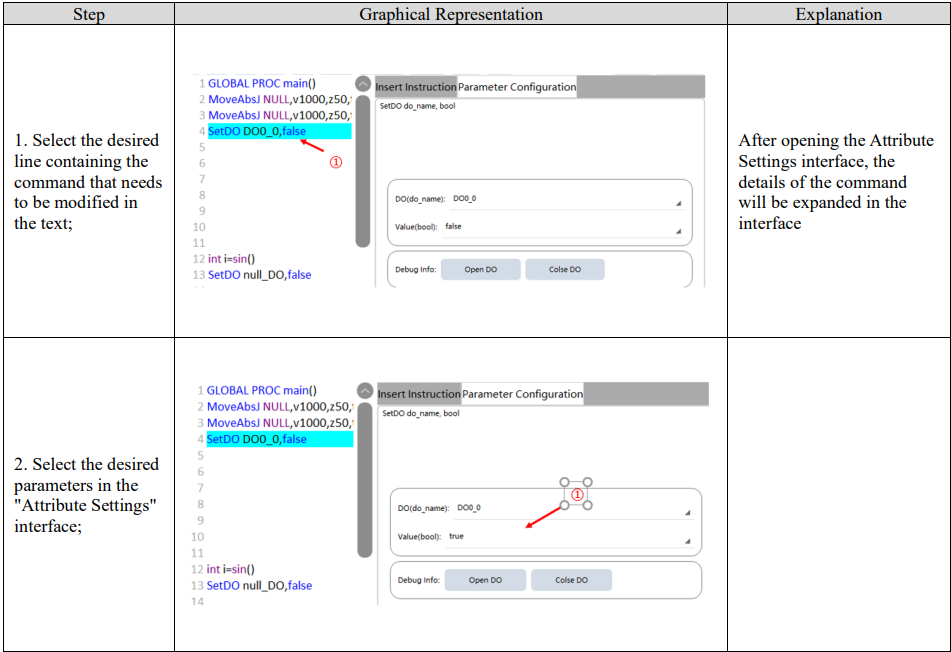Select Parameter Configuration tab in step 2 screenshot
The height and width of the screenshot is (652, 951).
click(522, 394)
